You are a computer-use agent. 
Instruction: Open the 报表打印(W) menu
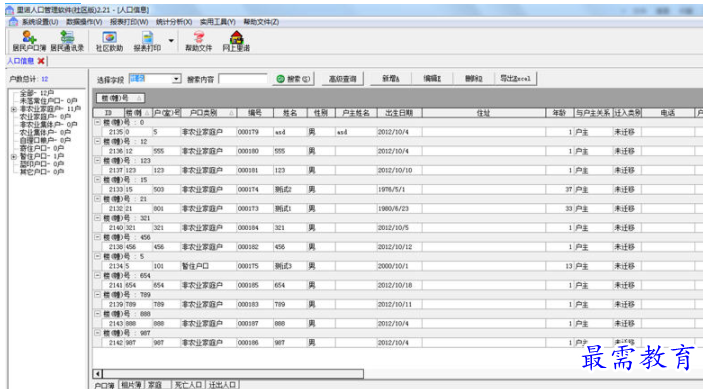click(129, 22)
